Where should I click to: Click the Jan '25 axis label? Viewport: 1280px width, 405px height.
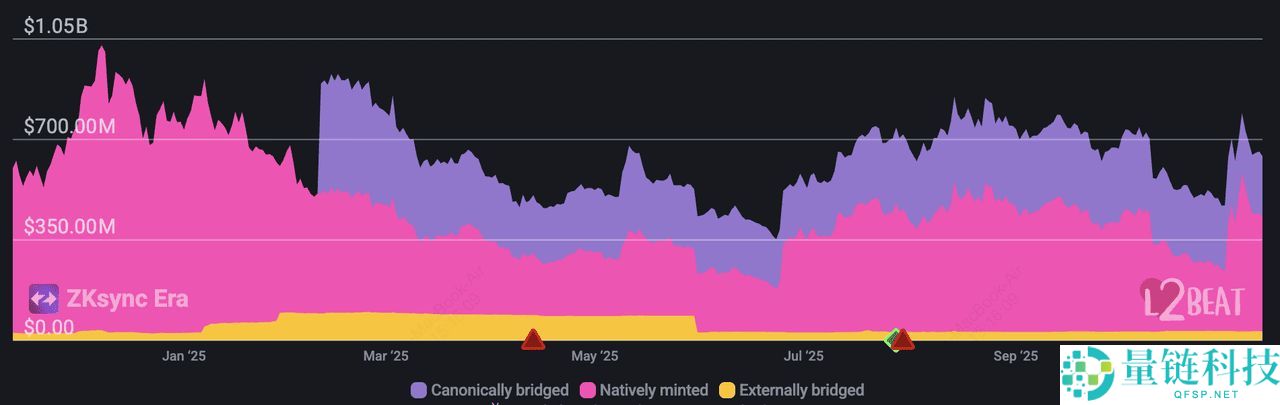(183, 355)
